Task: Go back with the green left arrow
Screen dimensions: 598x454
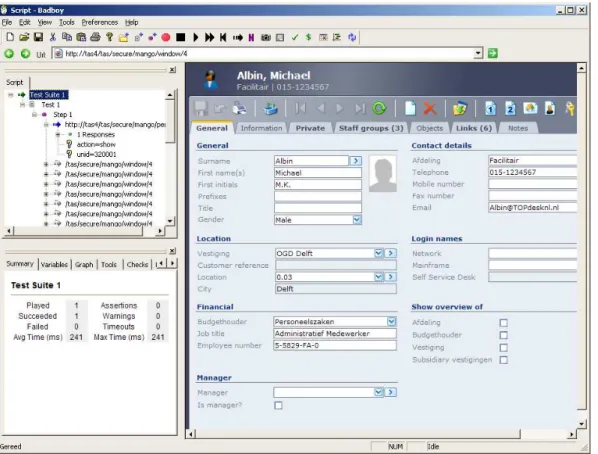Action: (x=9, y=54)
